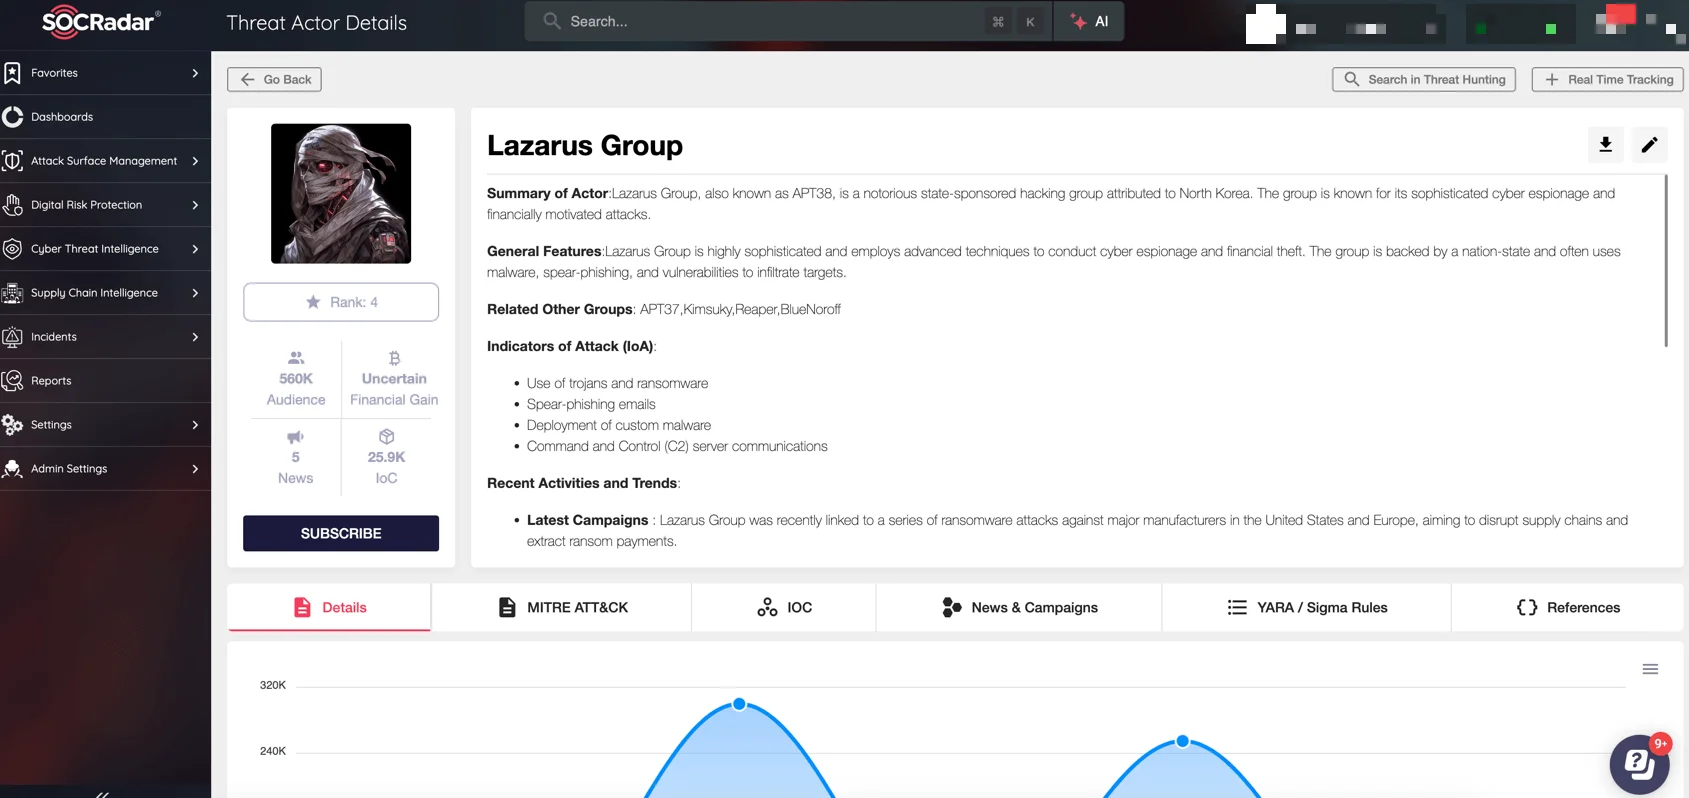This screenshot has width=1689, height=798.
Task: Download the Lazarus Group report
Action: pos(1605,145)
